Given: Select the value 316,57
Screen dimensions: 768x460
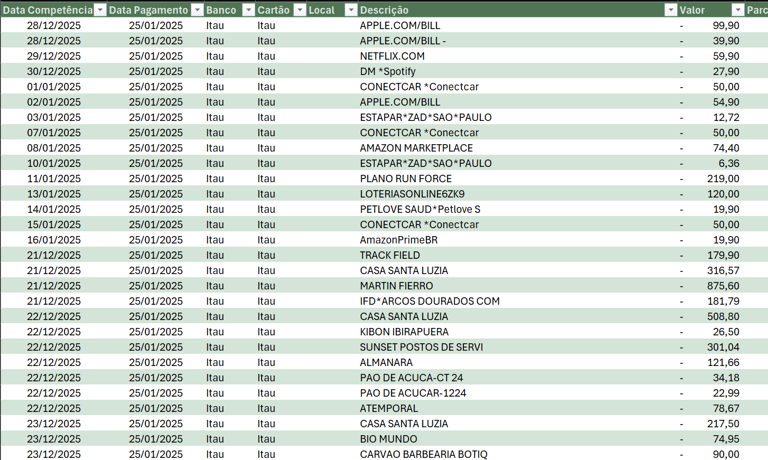Looking at the screenshot, I should tap(723, 270).
